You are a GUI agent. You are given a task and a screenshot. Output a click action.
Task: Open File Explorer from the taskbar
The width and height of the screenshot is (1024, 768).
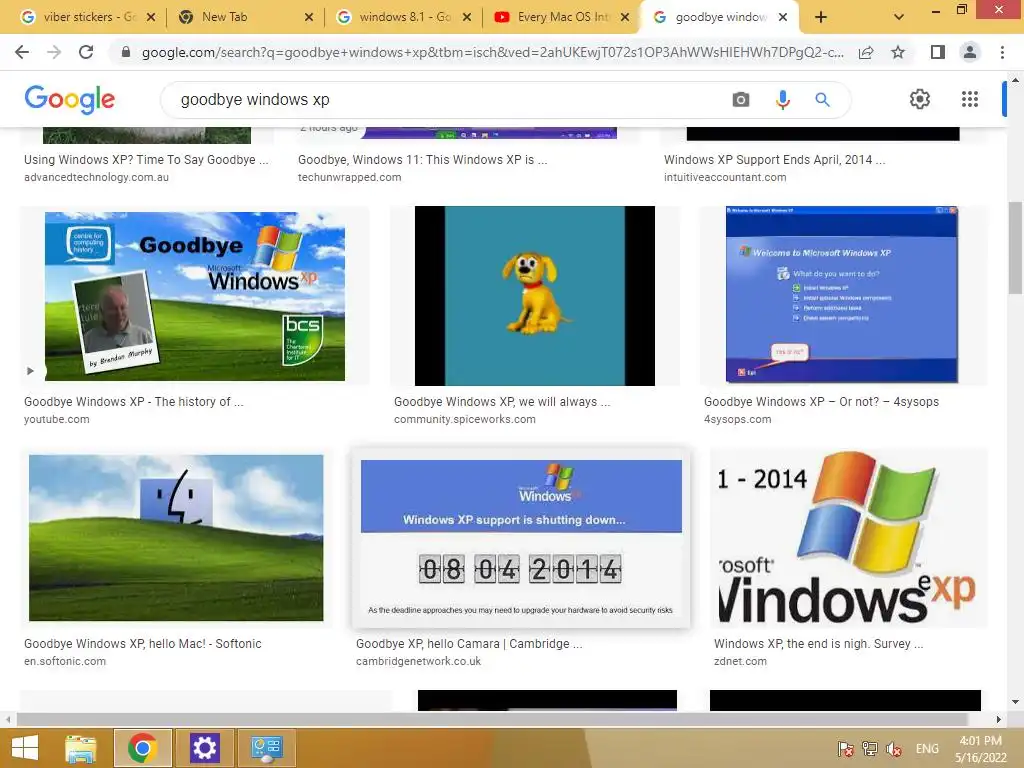(81, 748)
